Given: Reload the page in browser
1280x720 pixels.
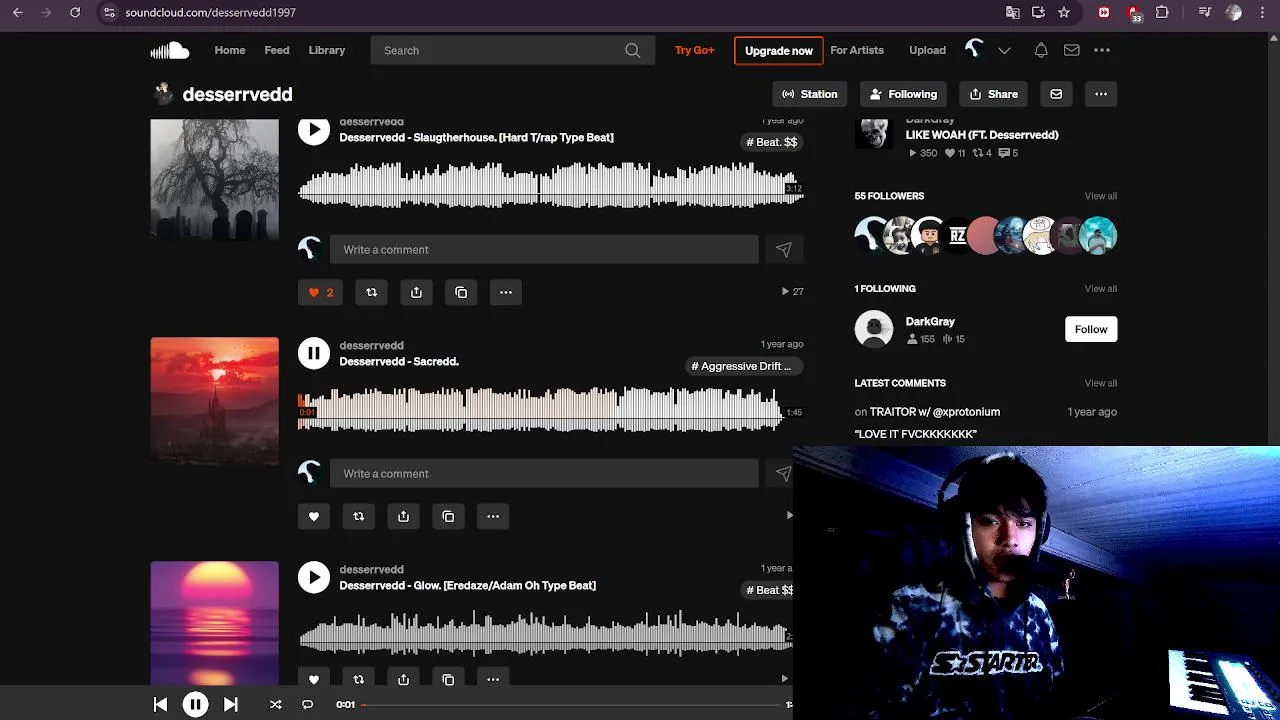Looking at the screenshot, I should tap(75, 12).
